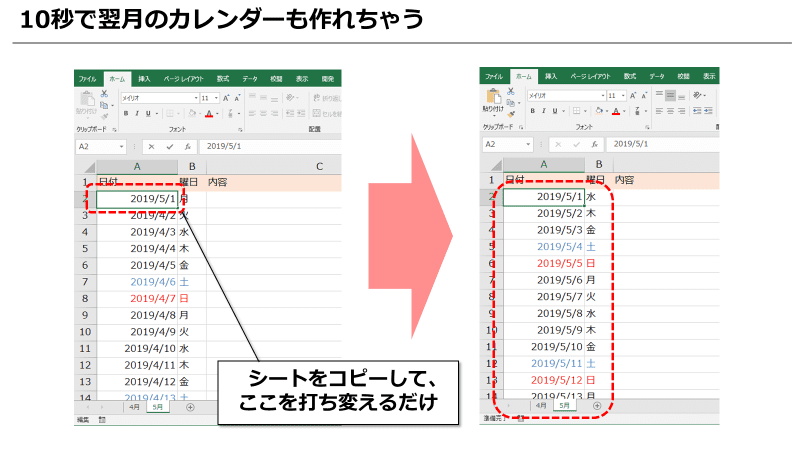Open Name Box dropdown in May-dates Excel window
The image size is (800, 450).
pos(528,144)
